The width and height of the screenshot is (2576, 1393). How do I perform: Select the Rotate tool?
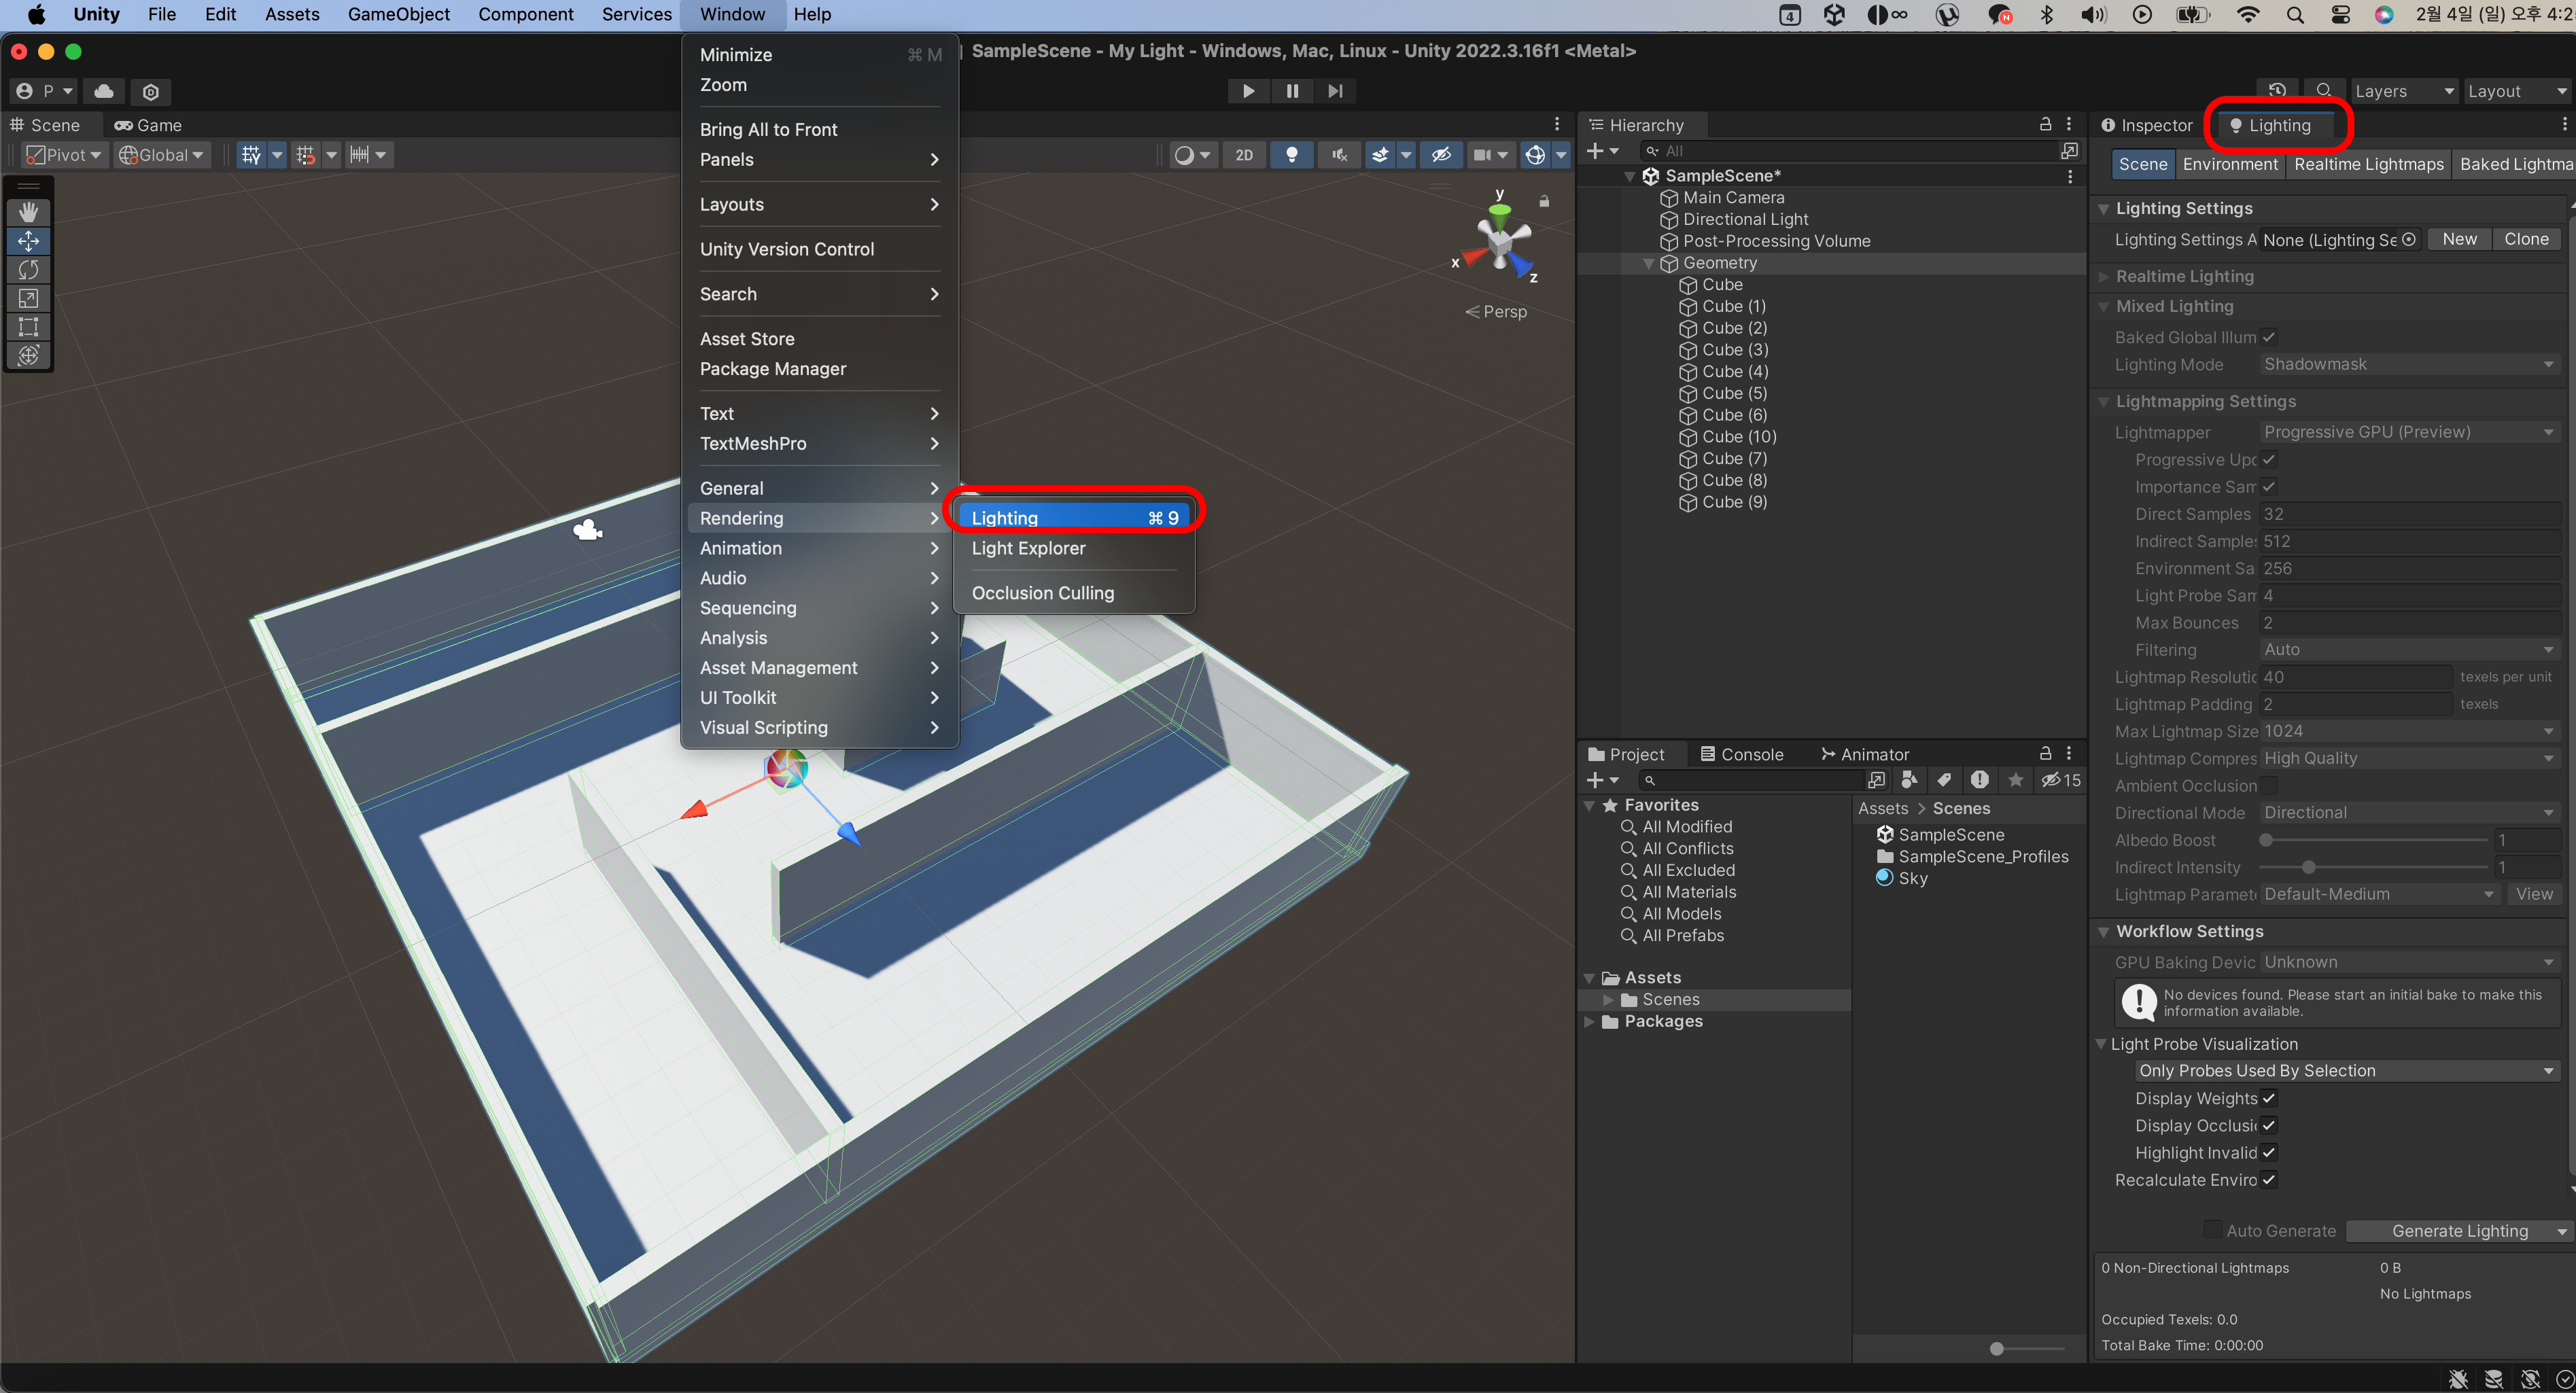point(28,270)
